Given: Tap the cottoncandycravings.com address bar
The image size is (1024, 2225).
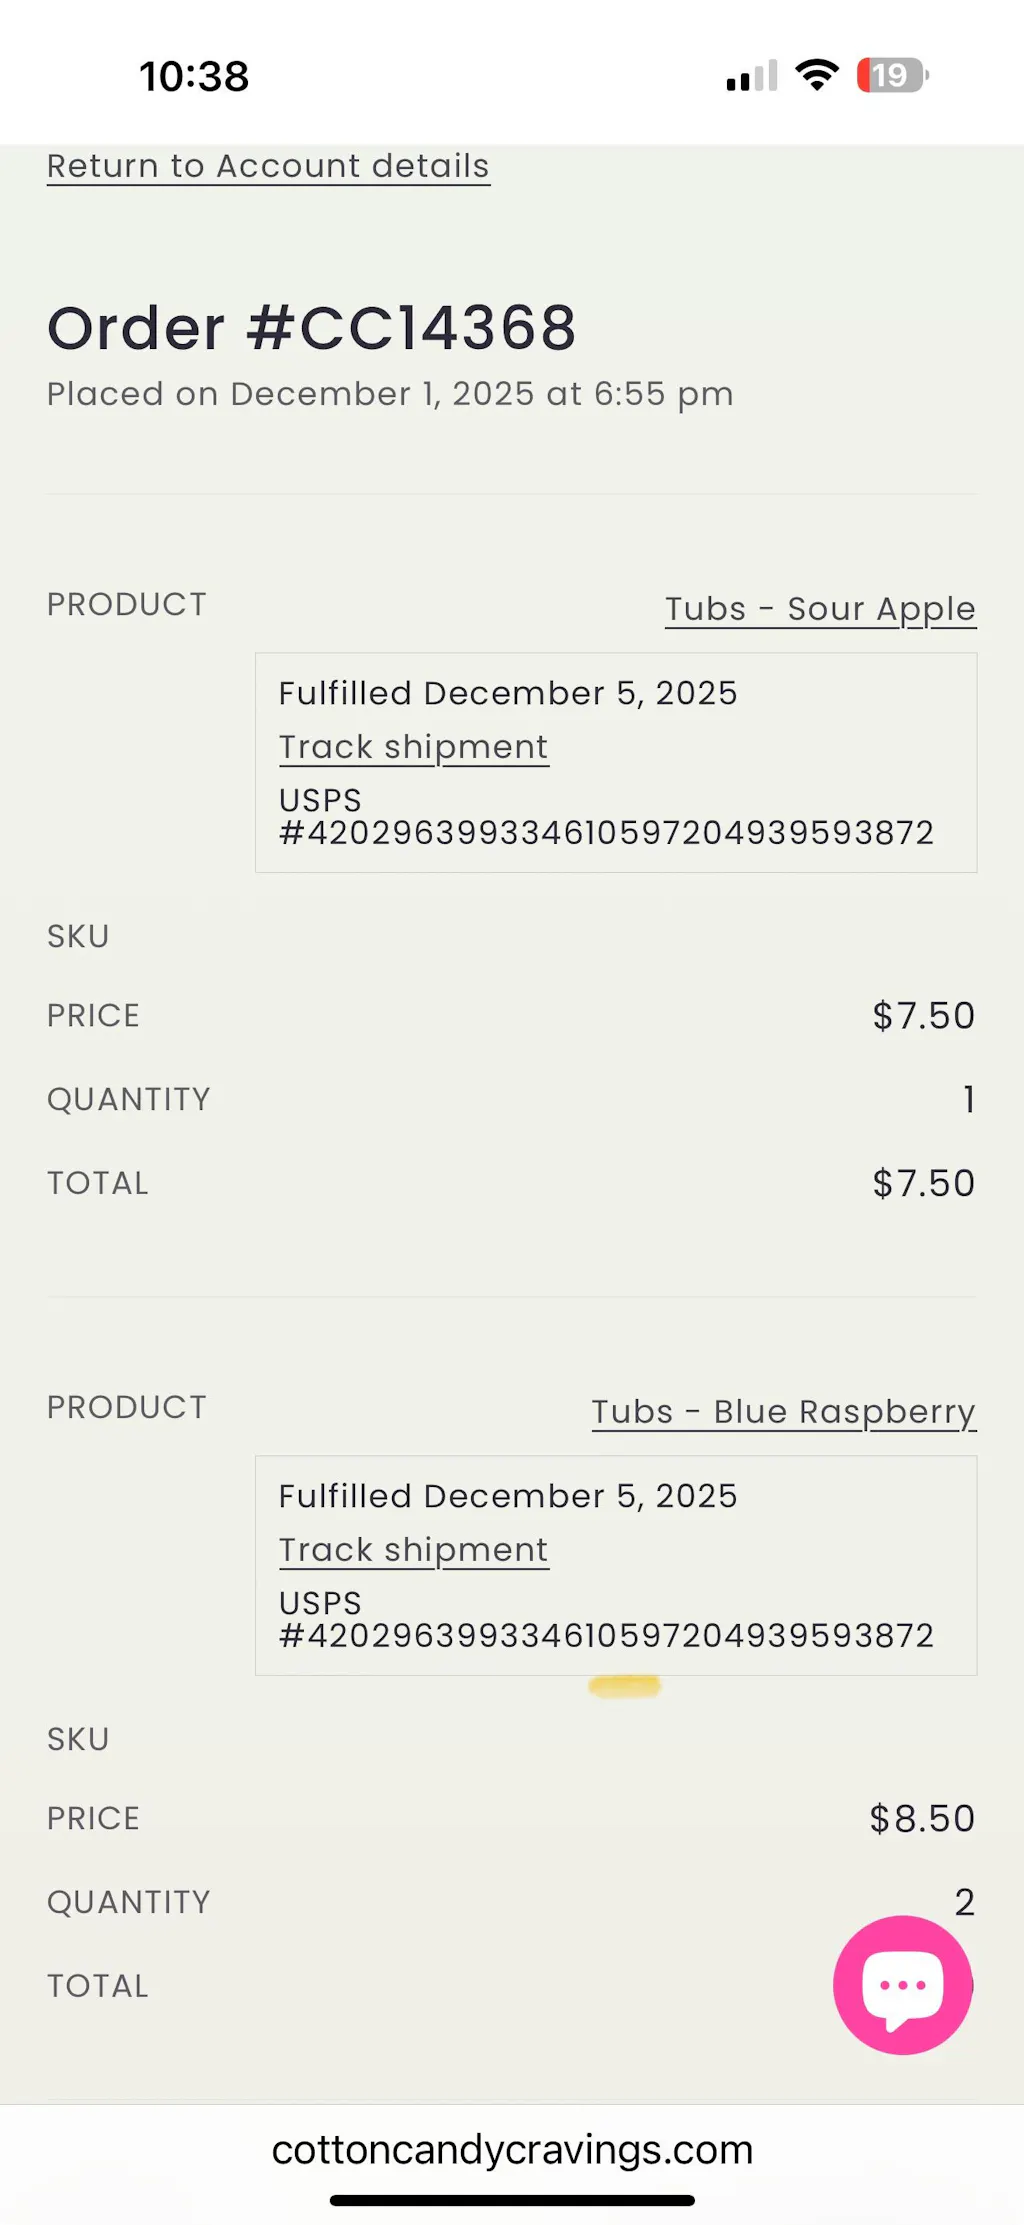Looking at the screenshot, I should coord(512,2149).
